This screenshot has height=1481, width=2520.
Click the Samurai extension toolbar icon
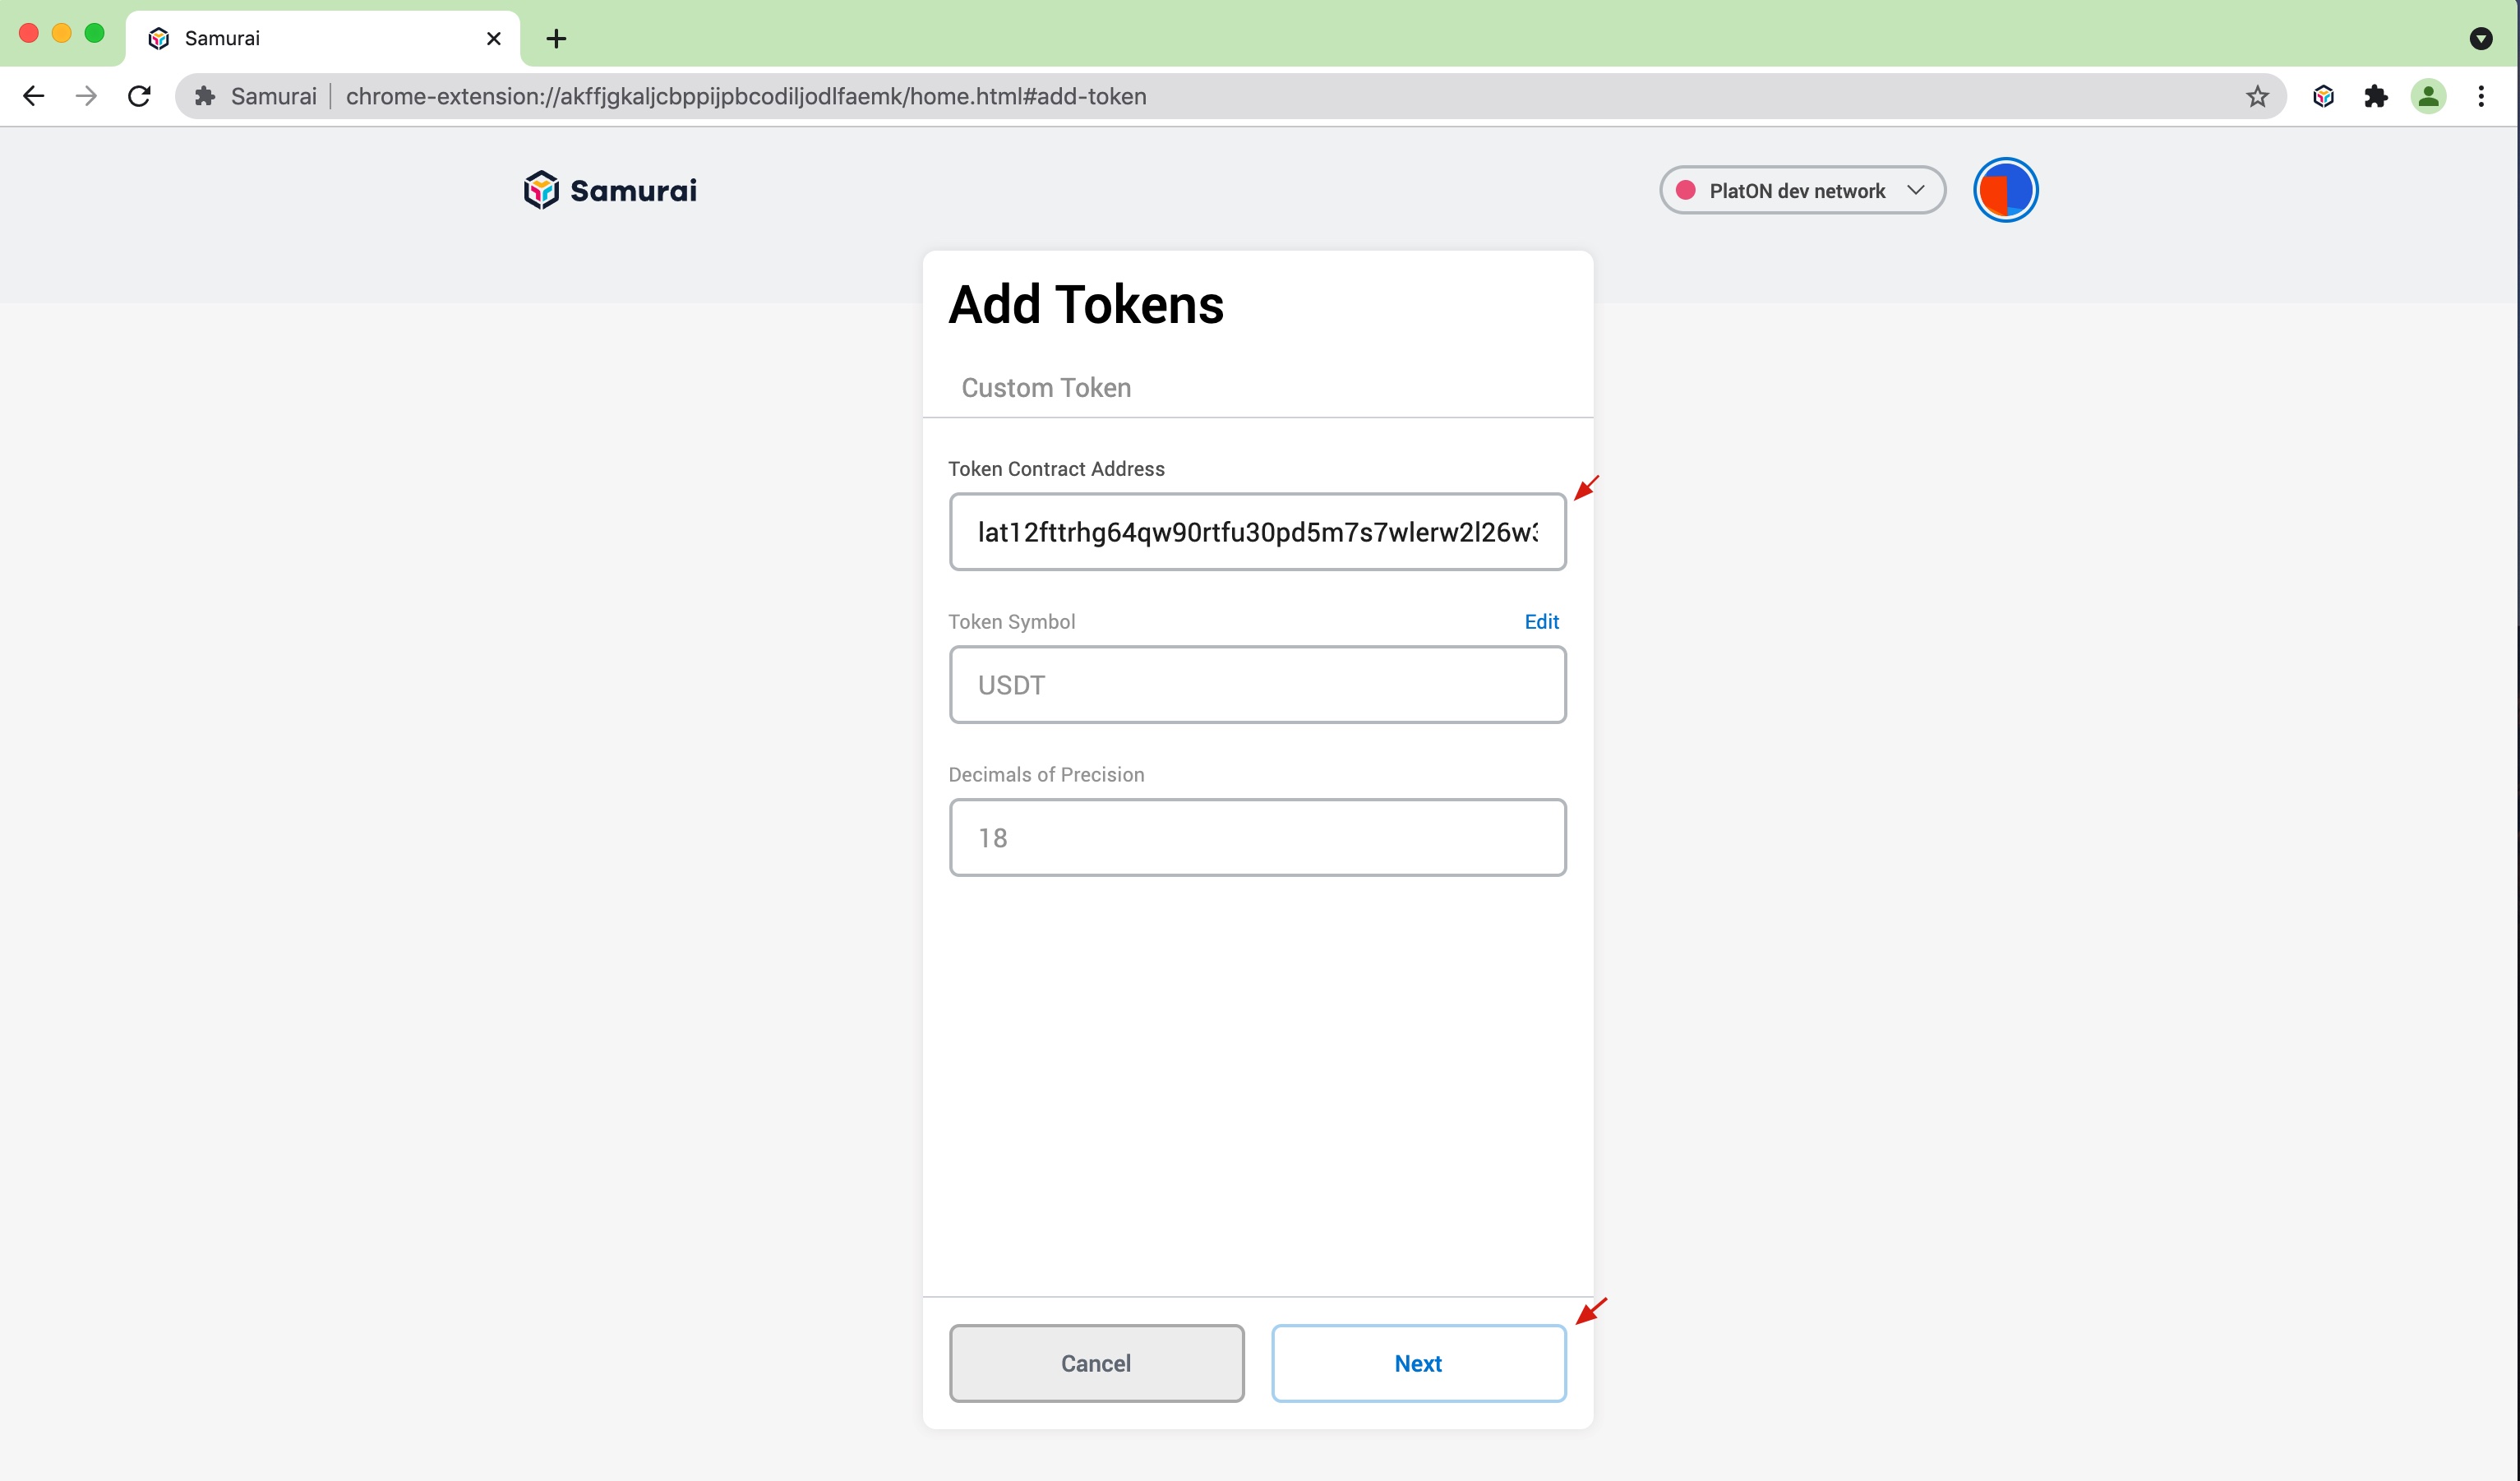point(2323,96)
